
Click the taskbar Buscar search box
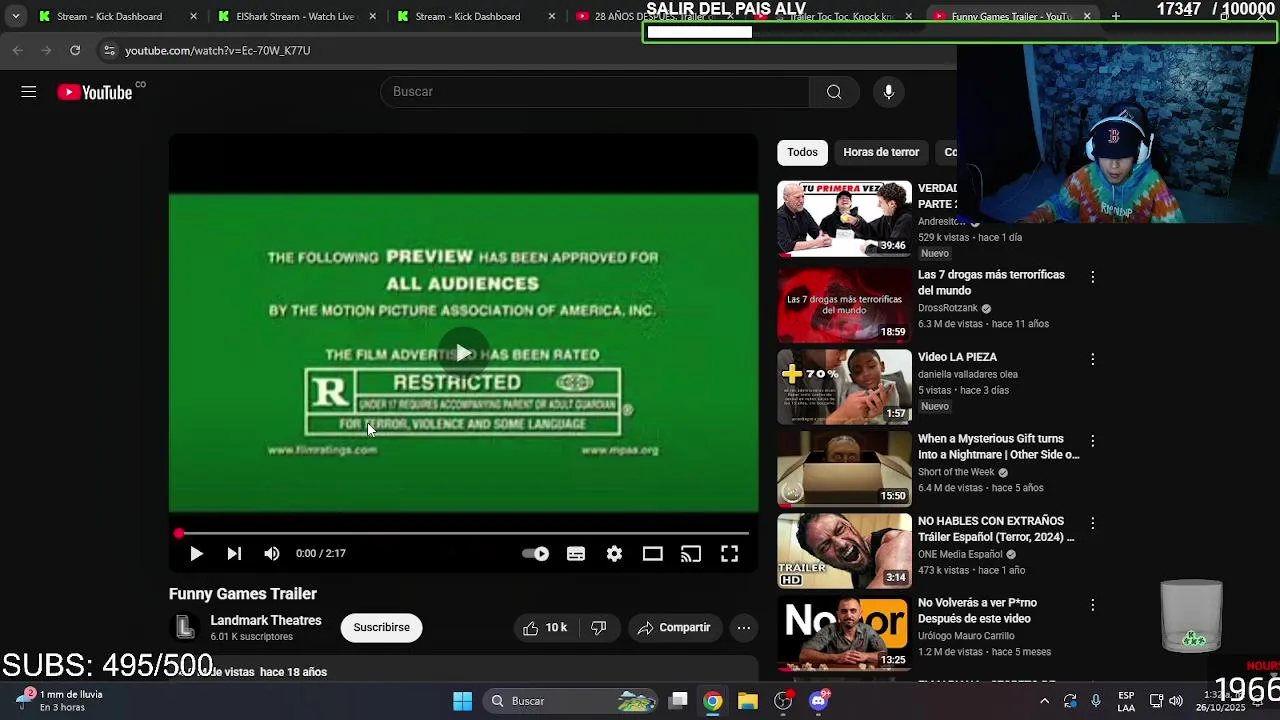click(571, 701)
